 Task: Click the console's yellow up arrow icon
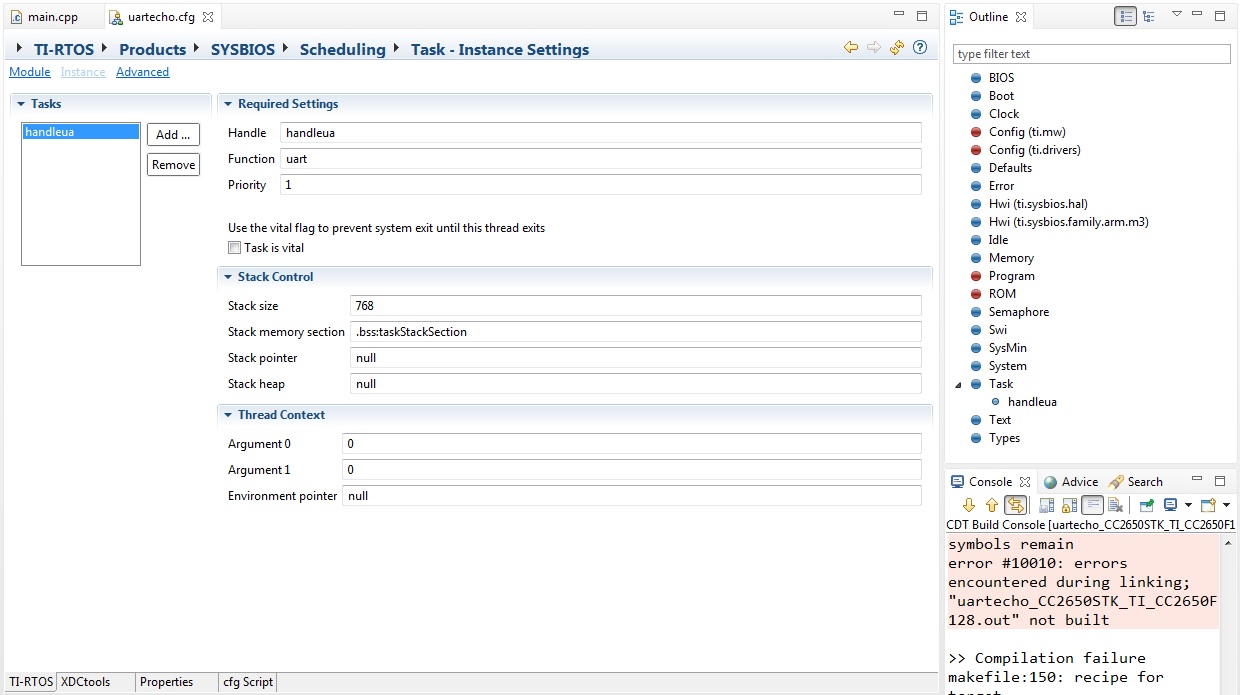pyautogui.click(x=991, y=505)
